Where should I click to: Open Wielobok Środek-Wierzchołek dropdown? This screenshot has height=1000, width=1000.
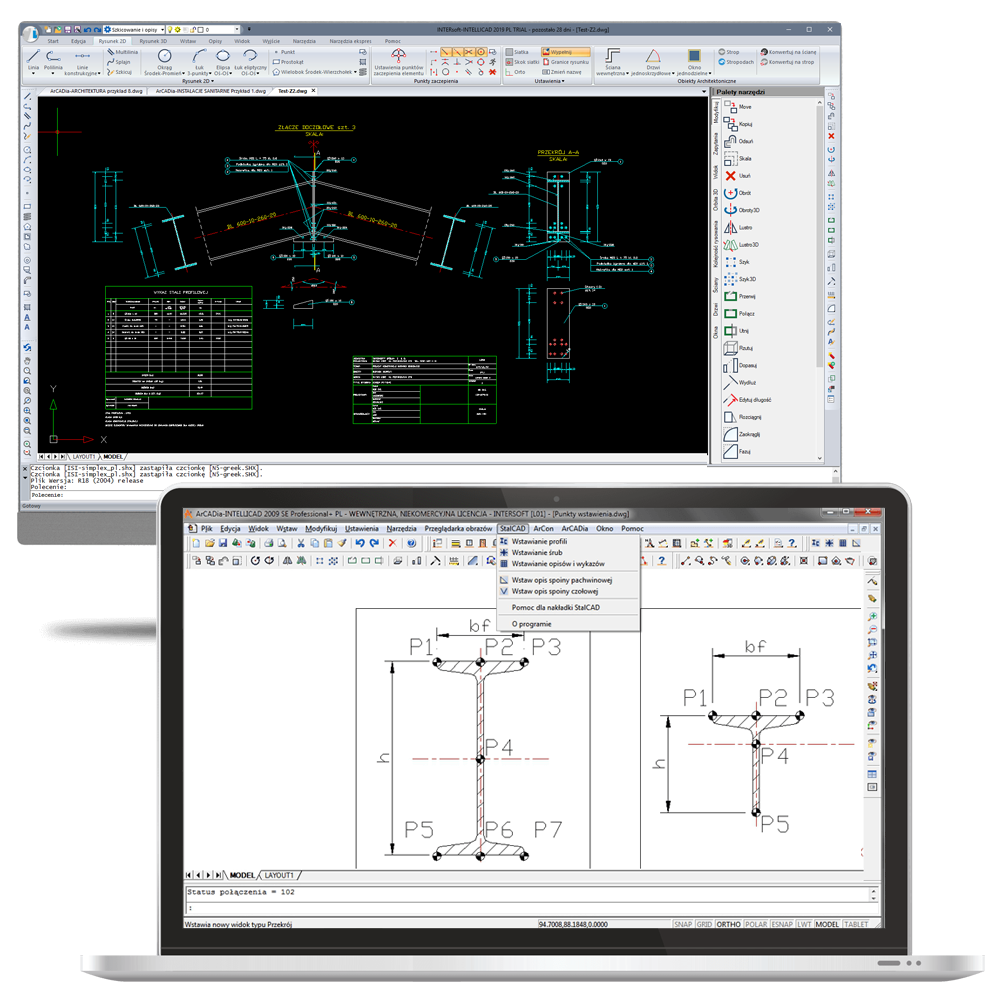(355, 72)
